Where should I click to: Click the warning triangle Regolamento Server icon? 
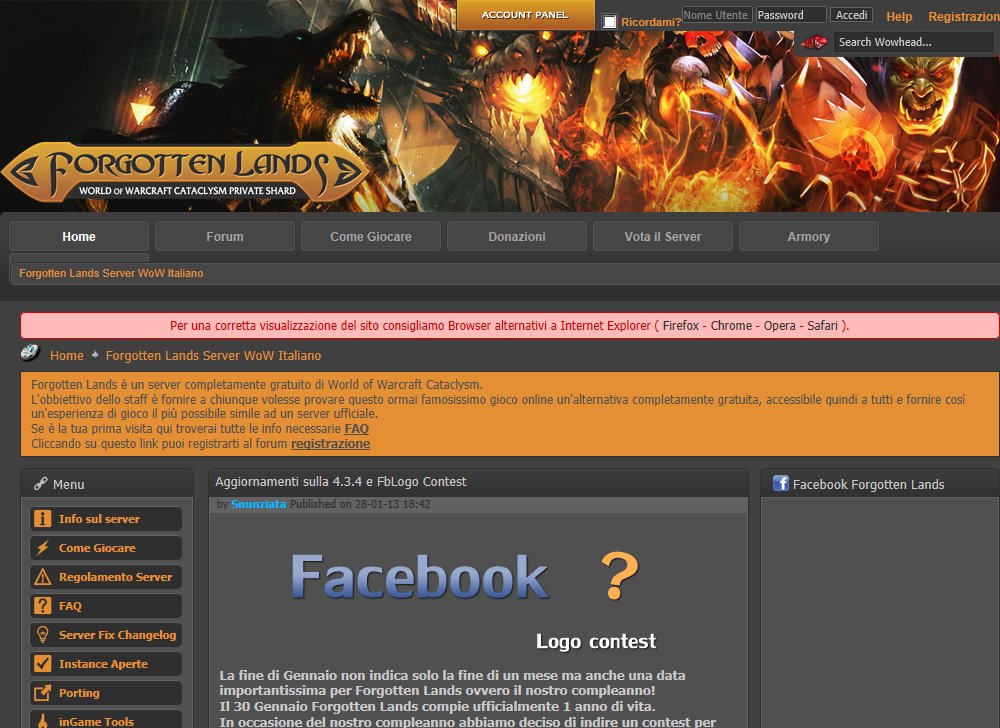coord(42,577)
